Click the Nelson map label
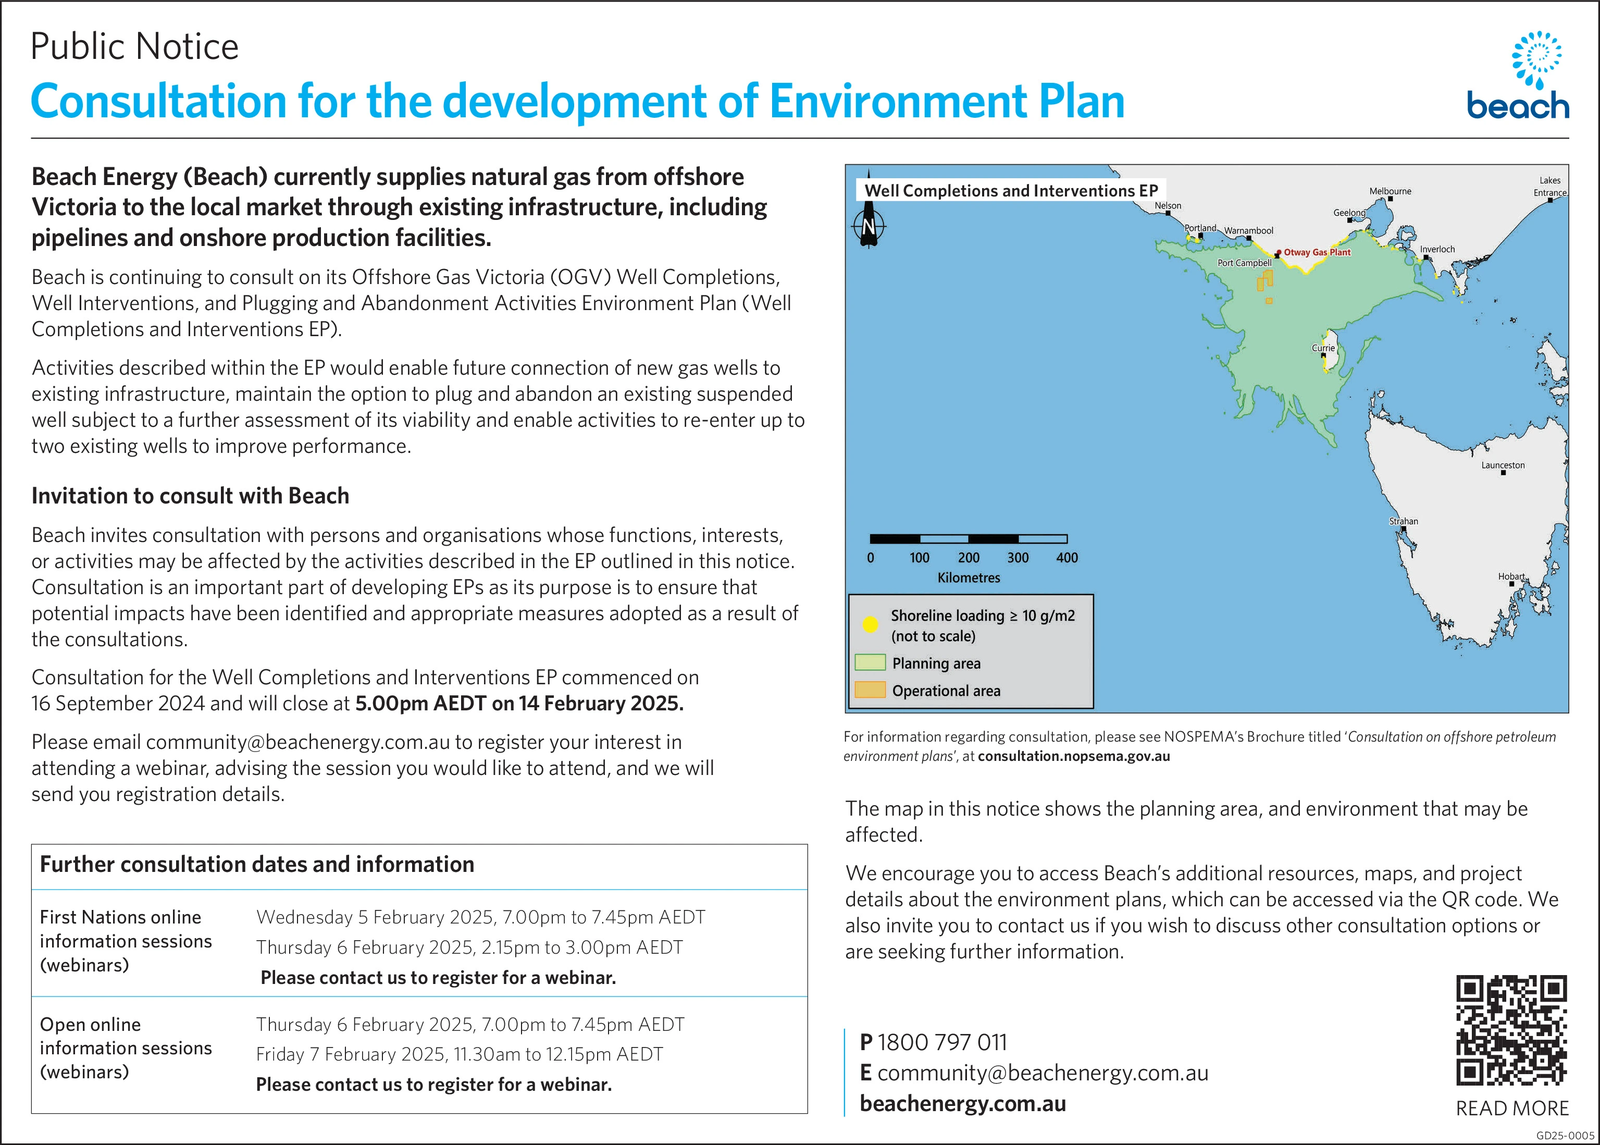Viewport: 1600px width, 1145px height. (1168, 206)
